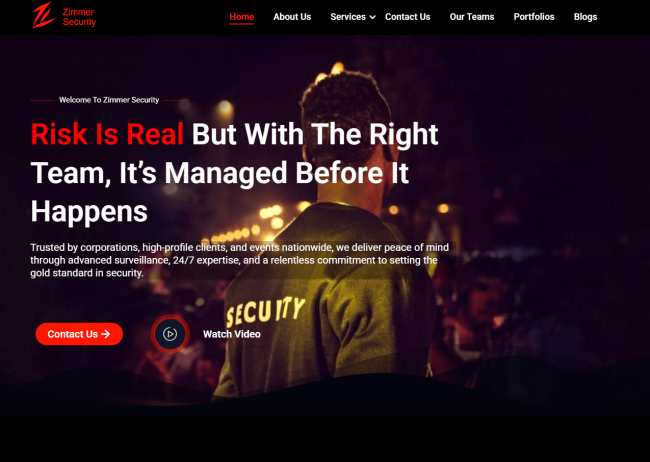The image size is (650, 462).
Task: Open the Blogs page
Action: 585,17
